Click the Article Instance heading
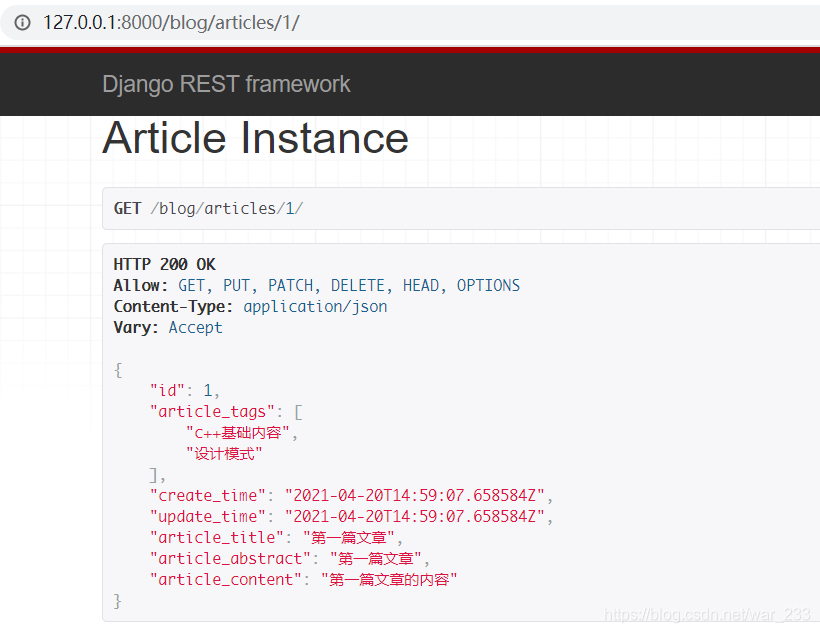This screenshot has width=820, height=633. [x=255, y=138]
